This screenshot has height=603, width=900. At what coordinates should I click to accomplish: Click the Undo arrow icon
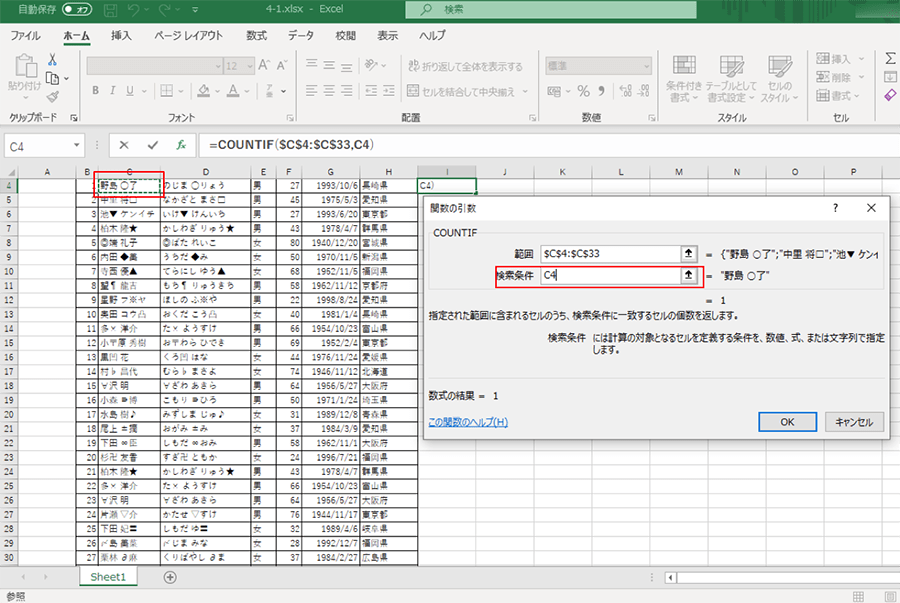tap(133, 9)
